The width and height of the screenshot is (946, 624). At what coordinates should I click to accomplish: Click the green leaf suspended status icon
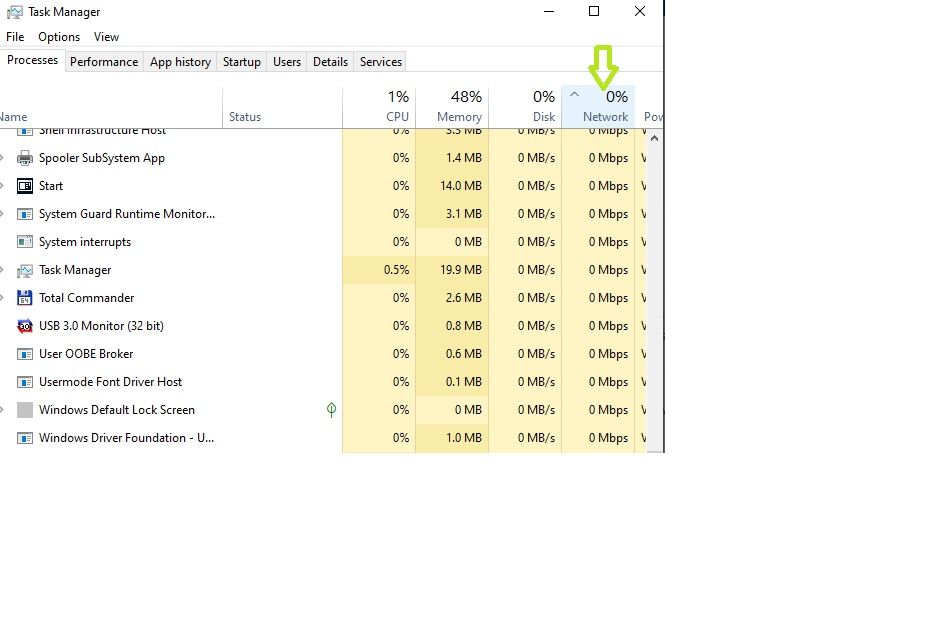[x=331, y=410]
